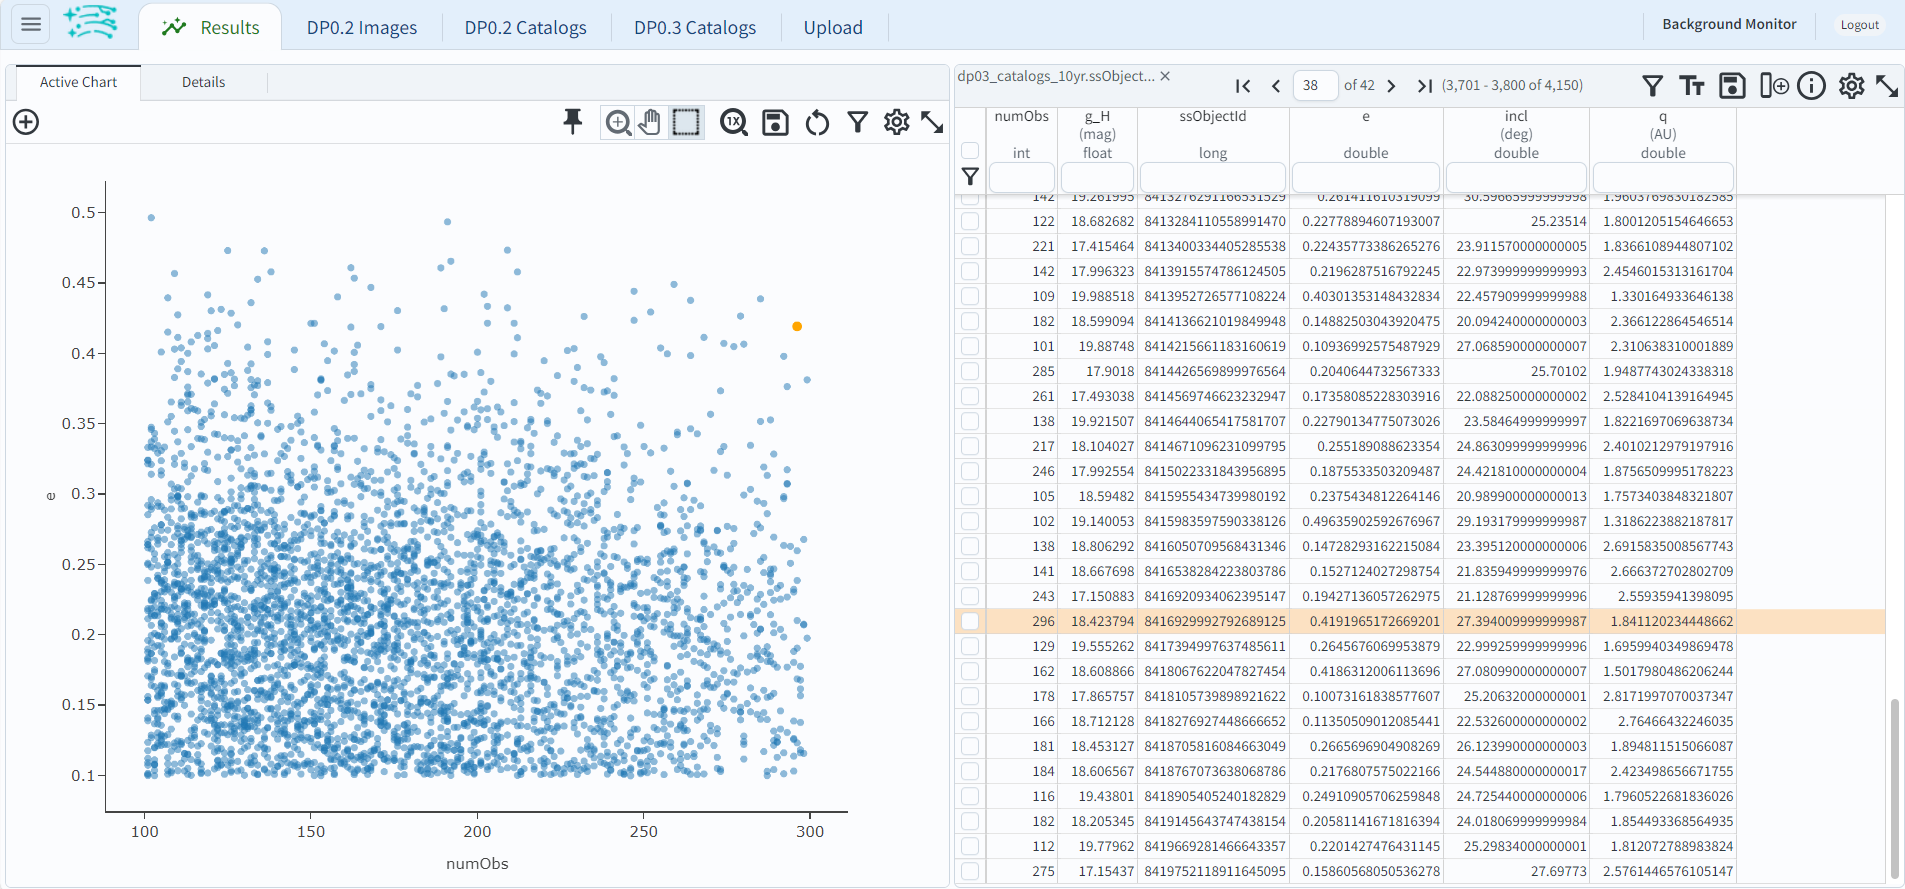
Task: Click the page number field showing 38
Action: 1315,86
